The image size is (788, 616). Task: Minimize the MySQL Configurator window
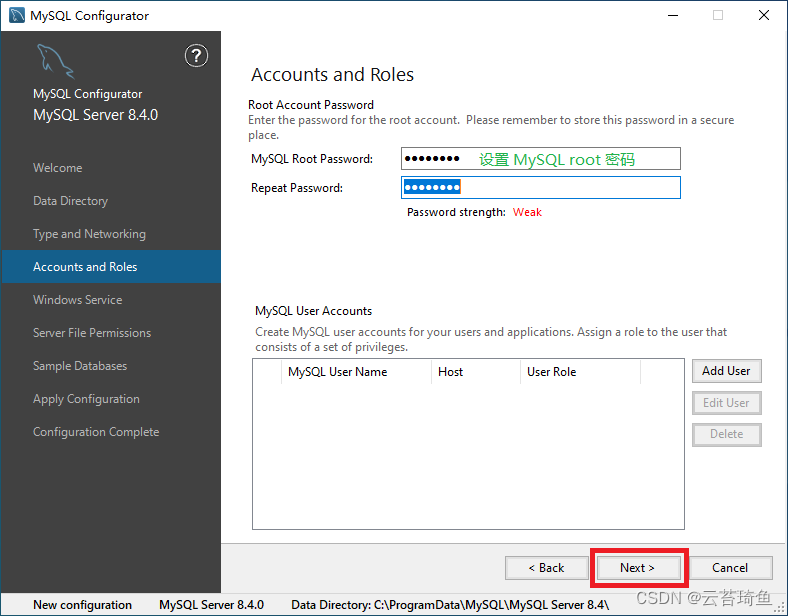pos(673,16)
